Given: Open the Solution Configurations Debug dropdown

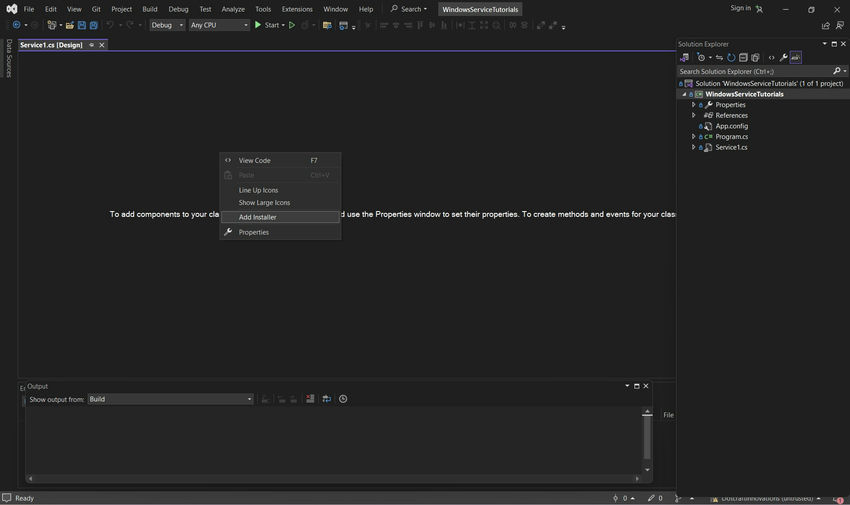Looking at the screenshot, I should [x=168, y=25].
